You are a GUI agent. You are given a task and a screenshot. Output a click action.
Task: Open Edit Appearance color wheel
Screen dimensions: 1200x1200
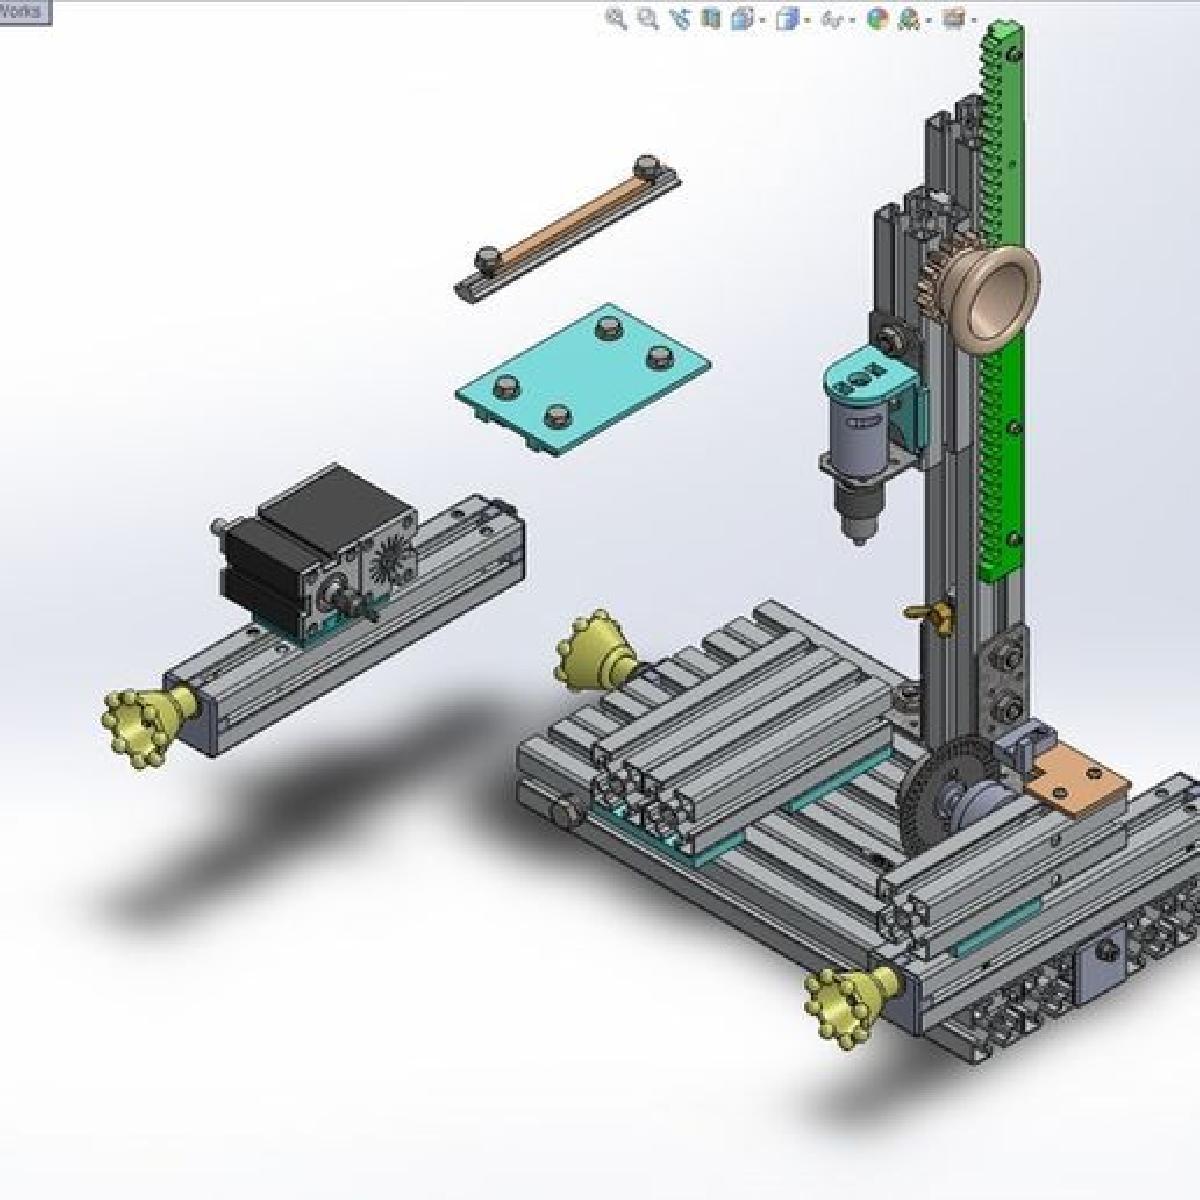tap(877, 18)
